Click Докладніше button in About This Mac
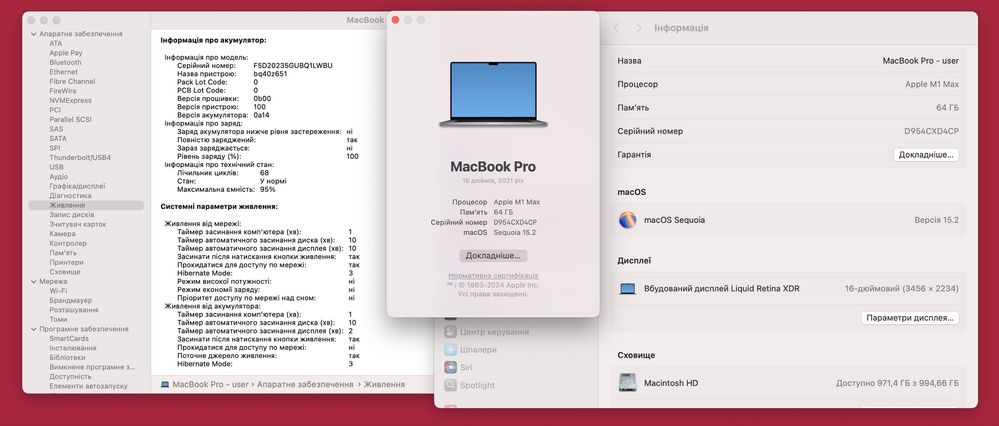The width and height of the screenshot is (999, 426). tap(493, 255)
